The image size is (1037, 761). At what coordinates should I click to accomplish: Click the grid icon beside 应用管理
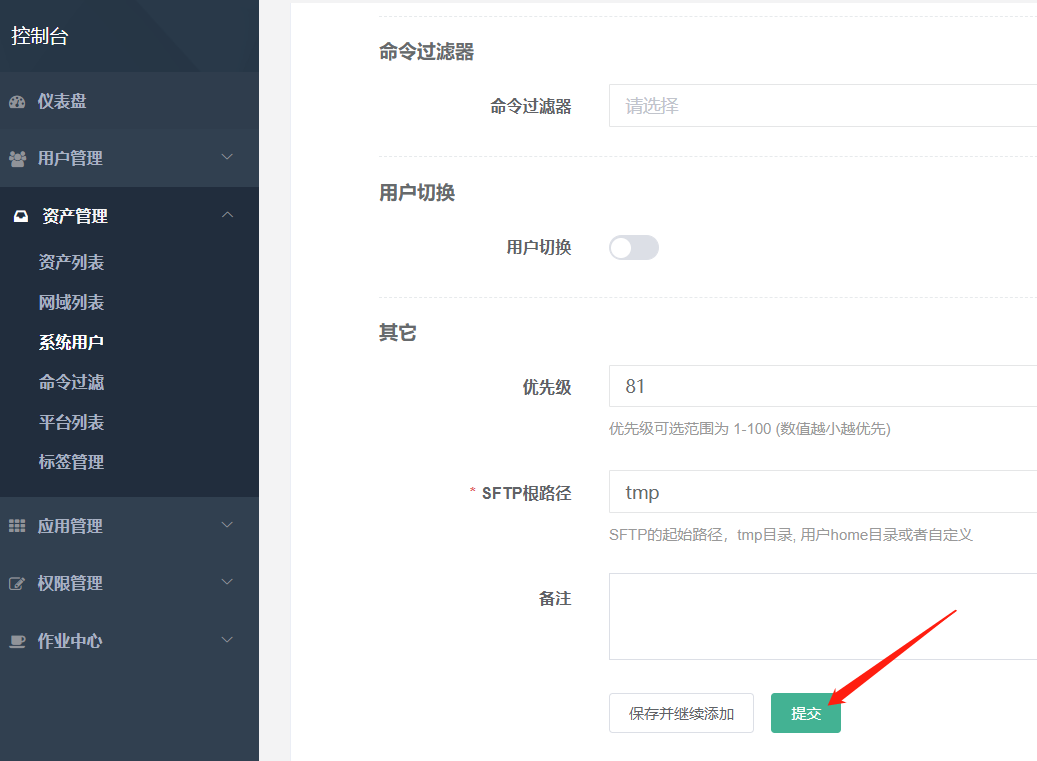click(17, 526)
